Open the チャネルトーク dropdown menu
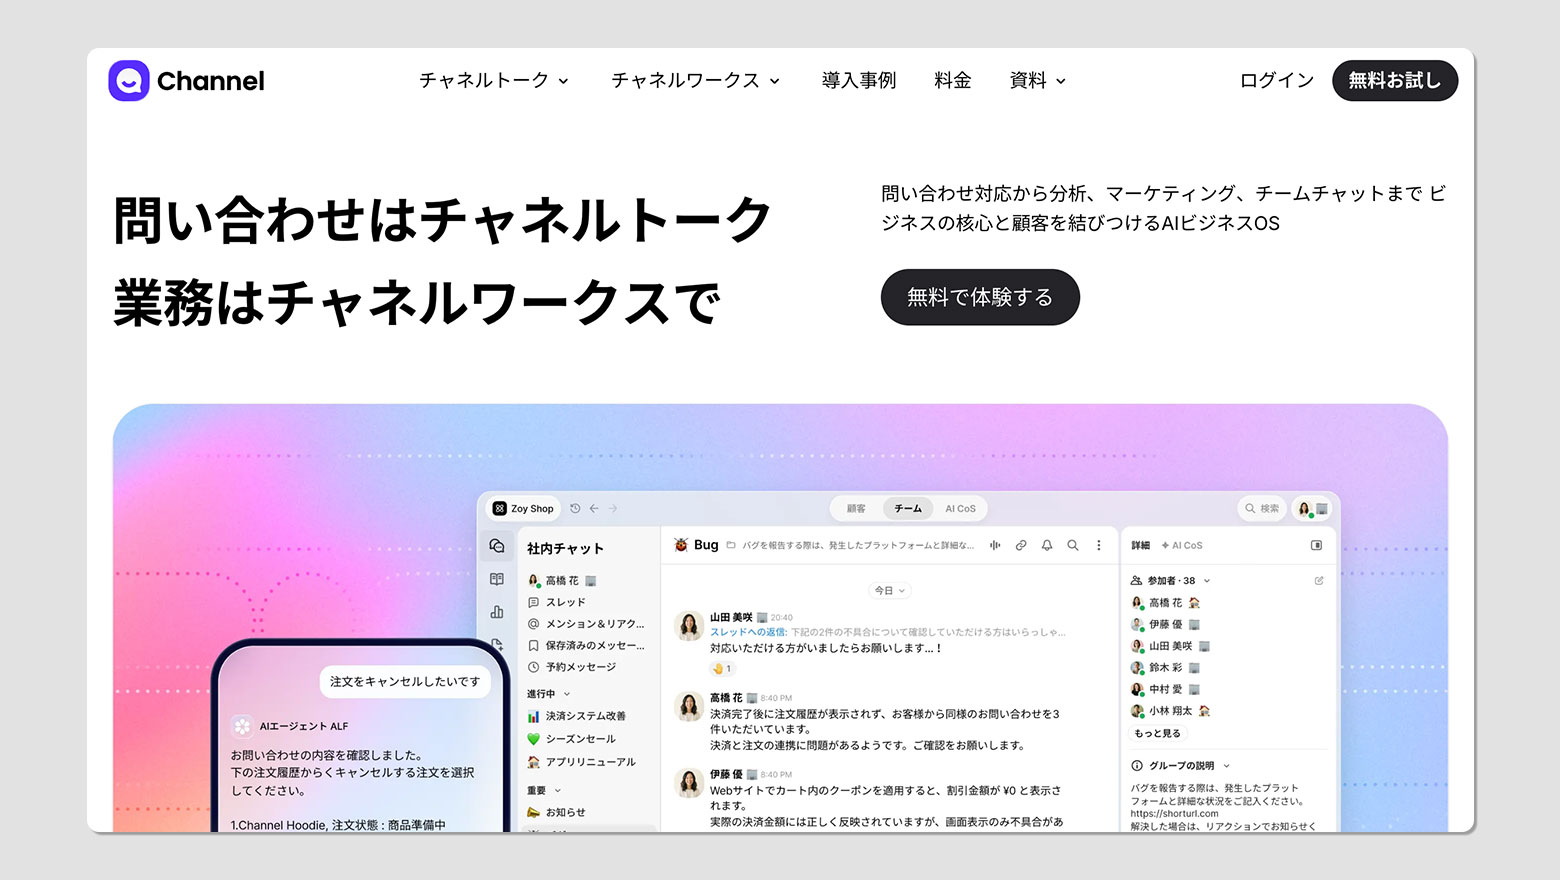The image size is (1560, 880). [494, 80]
